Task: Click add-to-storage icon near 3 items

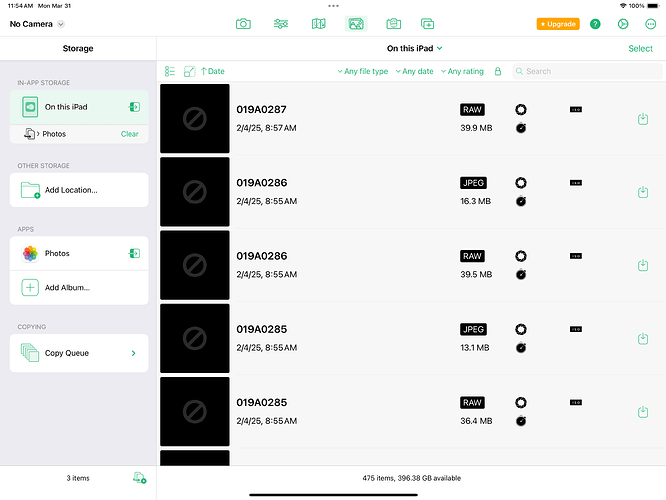Action: point(139,478)
